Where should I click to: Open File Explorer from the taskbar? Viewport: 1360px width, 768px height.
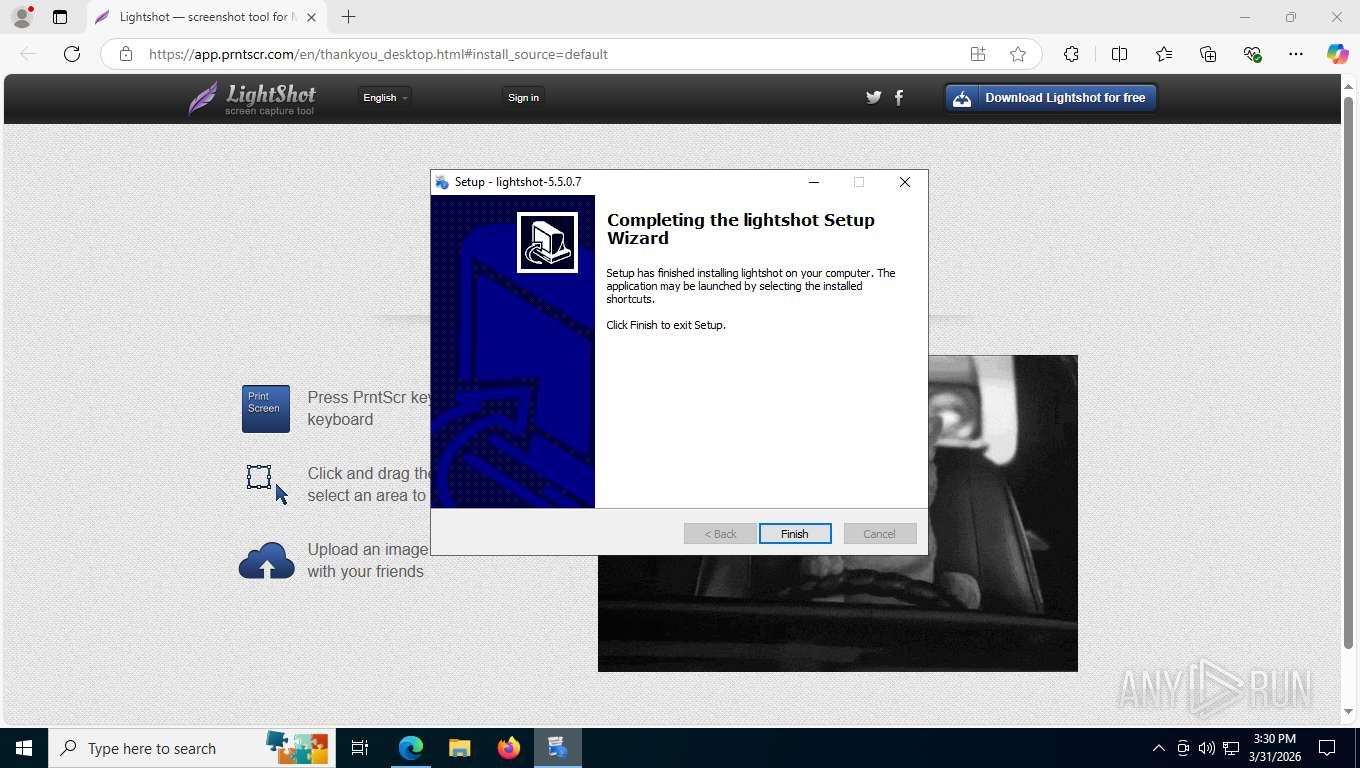click(459, 748)
